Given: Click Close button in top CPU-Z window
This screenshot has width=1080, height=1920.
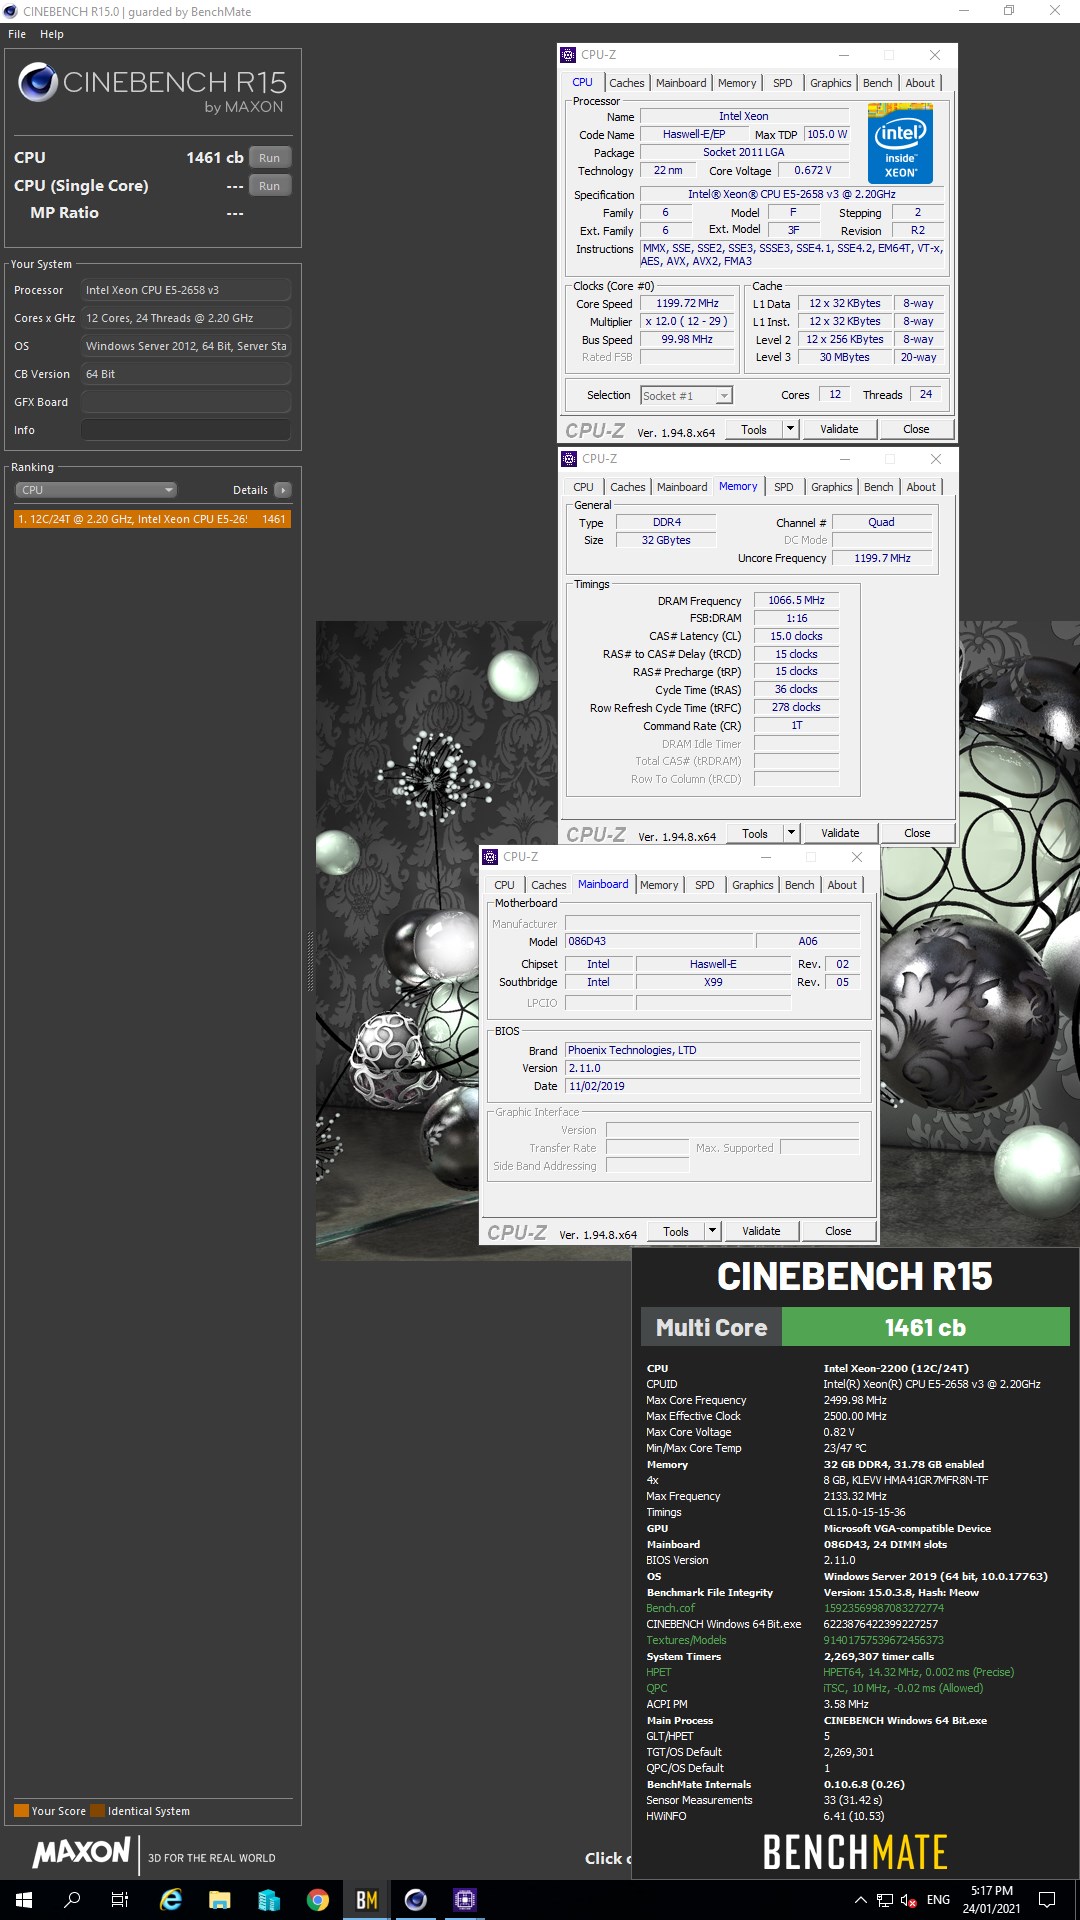Looking at the screenshot, I should point(916,429).
